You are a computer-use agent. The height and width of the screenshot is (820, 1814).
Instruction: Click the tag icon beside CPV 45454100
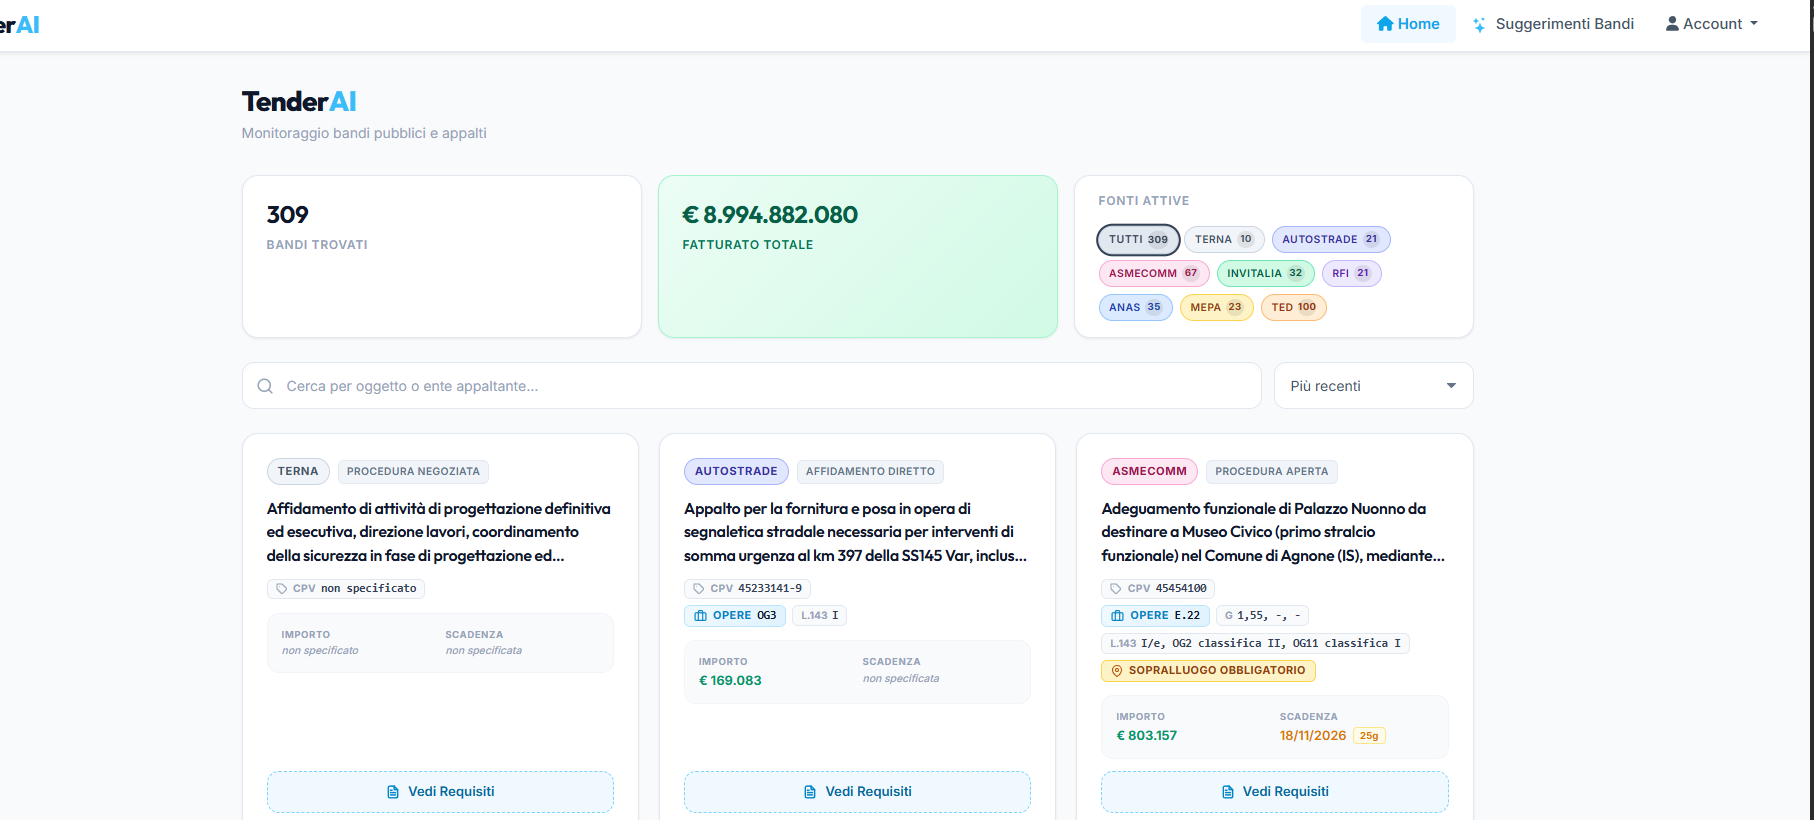pos(1116,589)
